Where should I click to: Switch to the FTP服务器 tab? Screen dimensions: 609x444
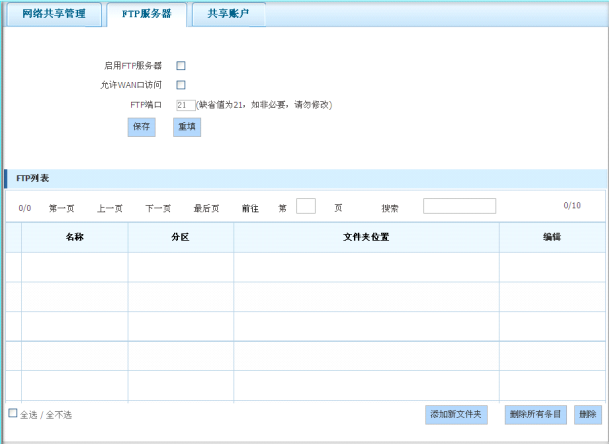(146, 14)
